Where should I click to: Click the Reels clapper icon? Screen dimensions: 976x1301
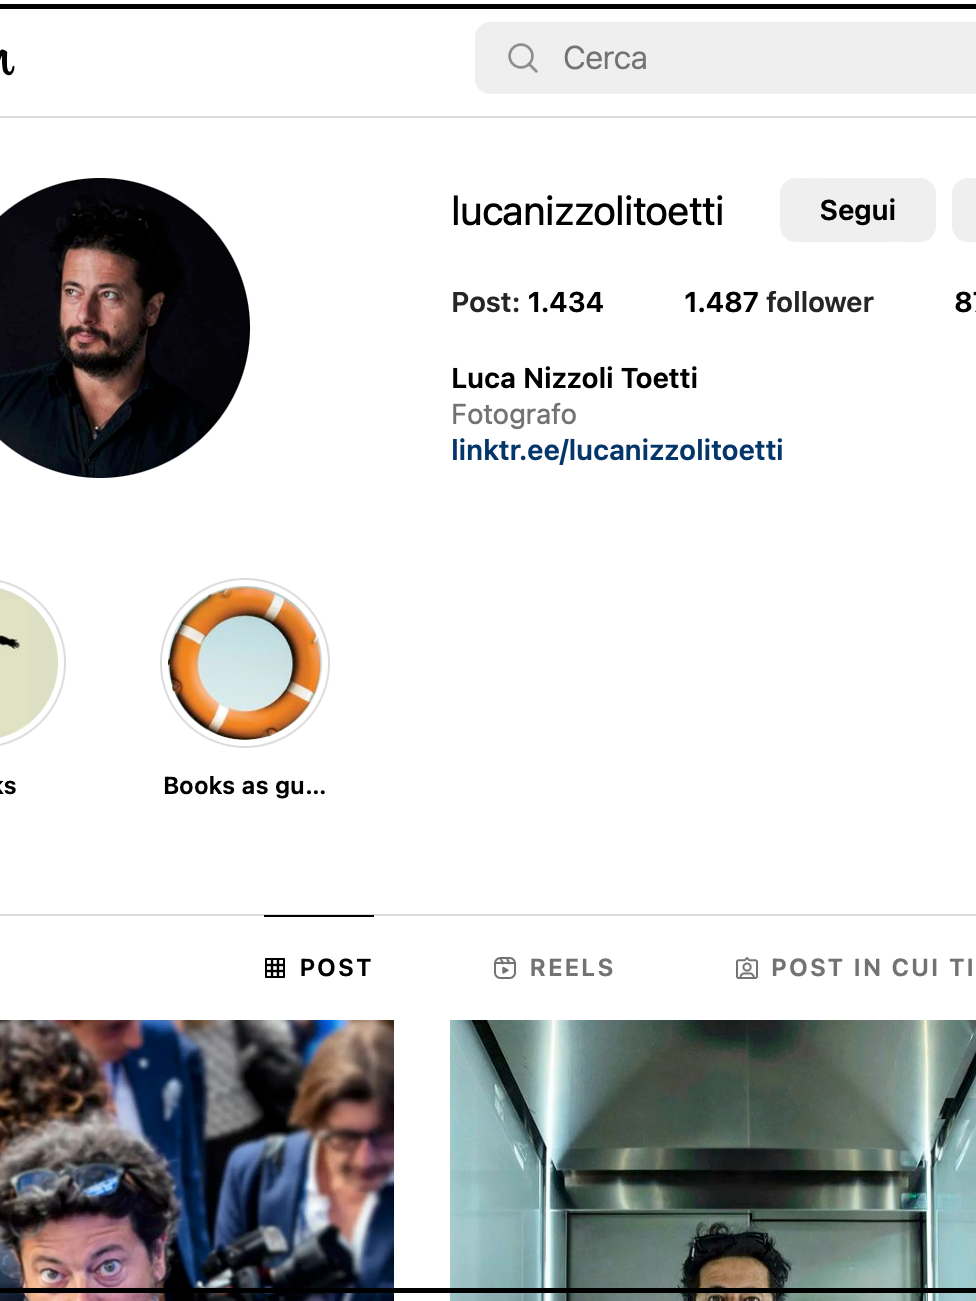505,968
